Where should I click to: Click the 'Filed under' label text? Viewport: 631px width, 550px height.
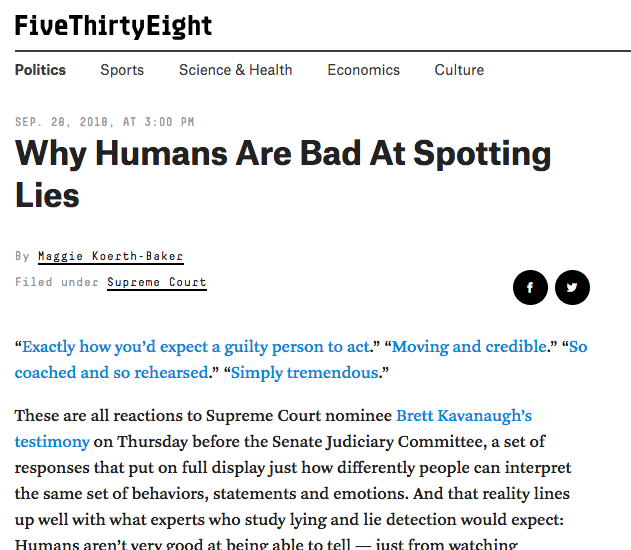click(57, 282)
